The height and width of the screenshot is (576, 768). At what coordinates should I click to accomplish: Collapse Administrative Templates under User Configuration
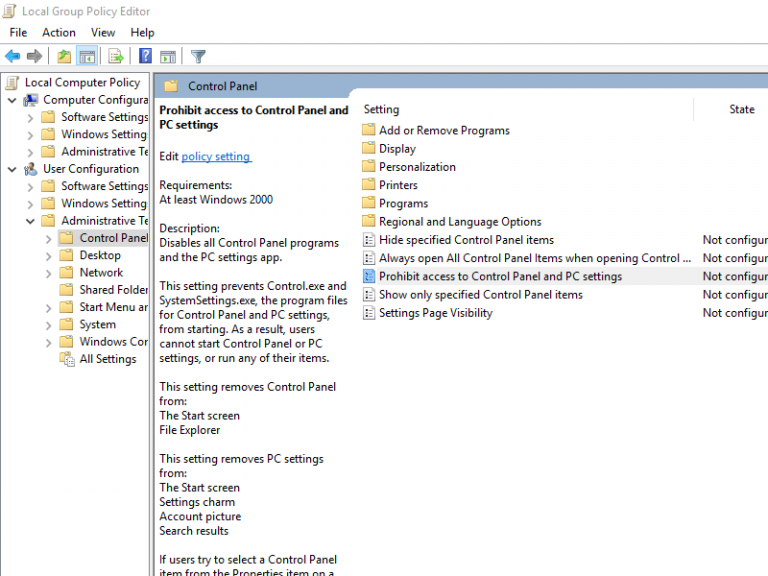tap(30, 221)
